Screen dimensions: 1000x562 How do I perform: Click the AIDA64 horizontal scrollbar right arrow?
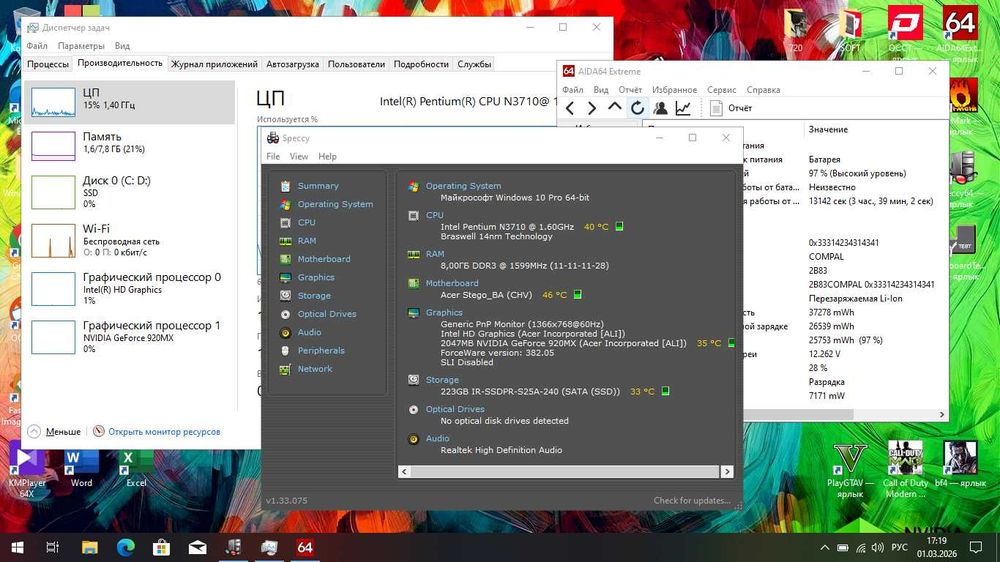942,415
